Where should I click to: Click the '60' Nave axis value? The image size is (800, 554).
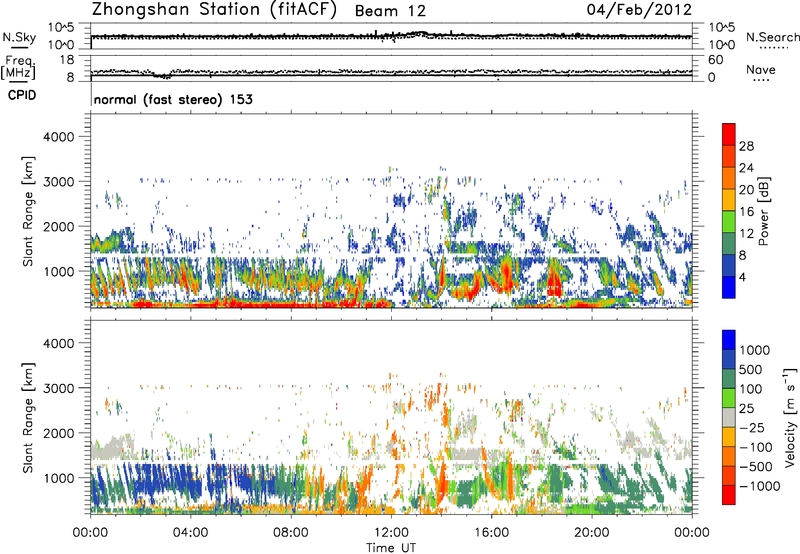pos(715,60)
